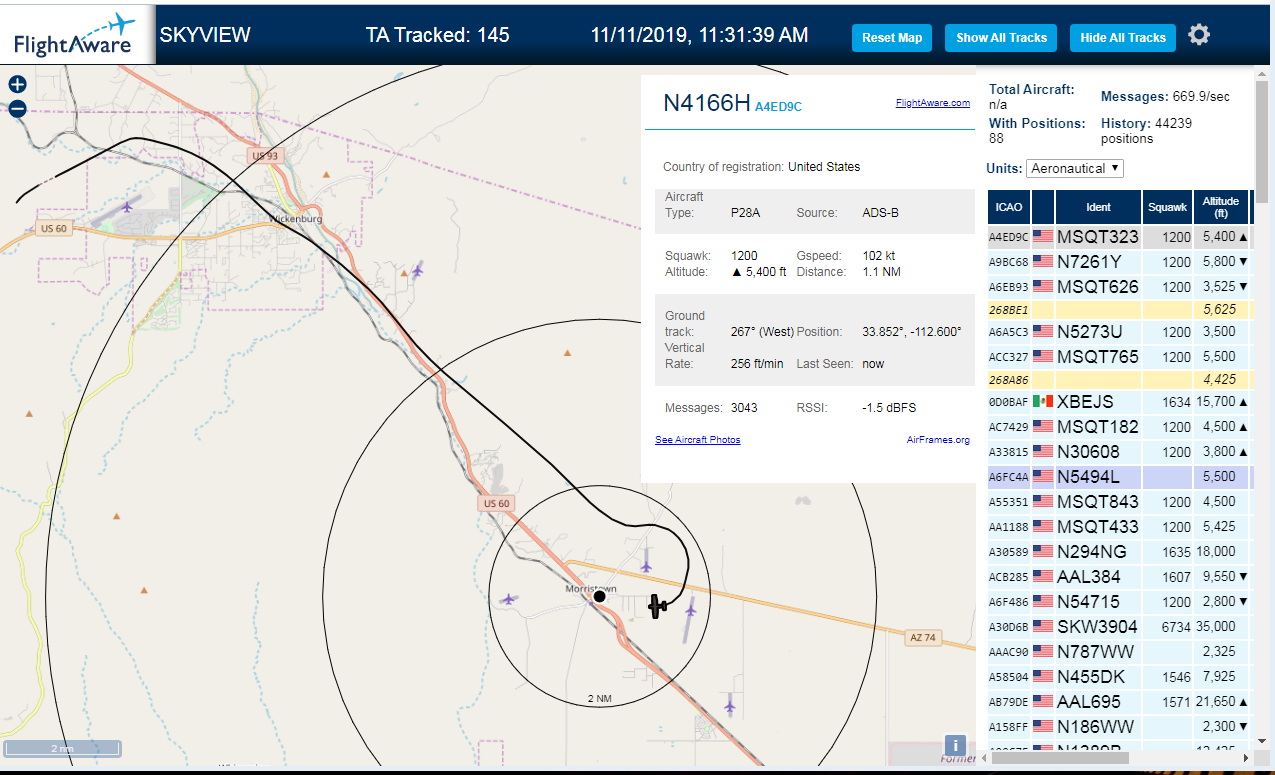Open the Units Aeronautical dropdown
This screenshot has height=775, width=1275.
(x=1075, y=168)
